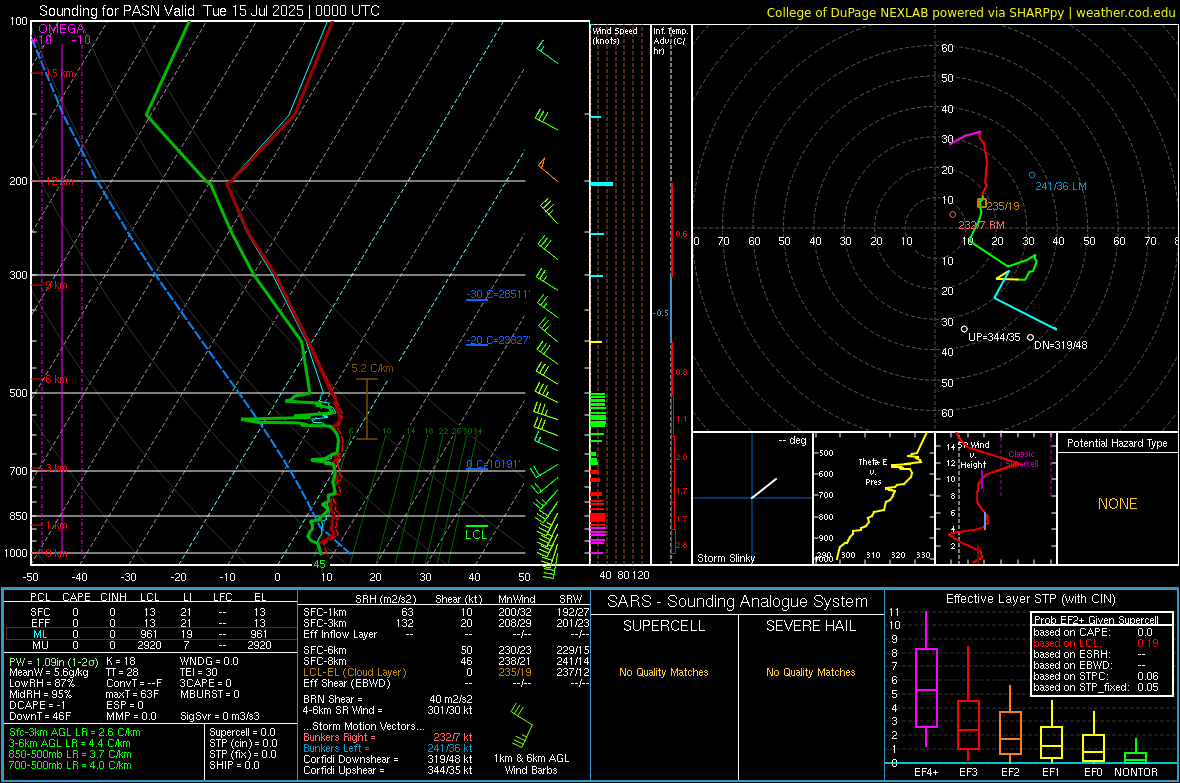Click the 'Sfc-3km AGL LR = 2.6 C/km' line
The height and width of the screenshot is (783, 1180).
tap(75, 732)
